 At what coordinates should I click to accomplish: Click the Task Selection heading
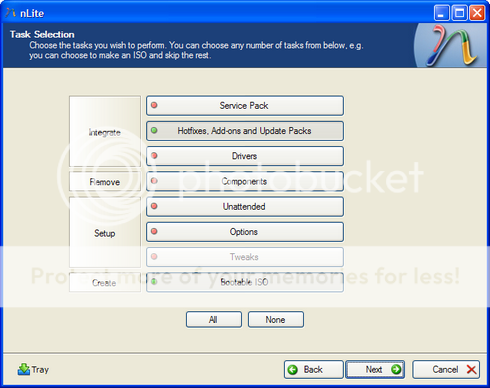(42, 34)
